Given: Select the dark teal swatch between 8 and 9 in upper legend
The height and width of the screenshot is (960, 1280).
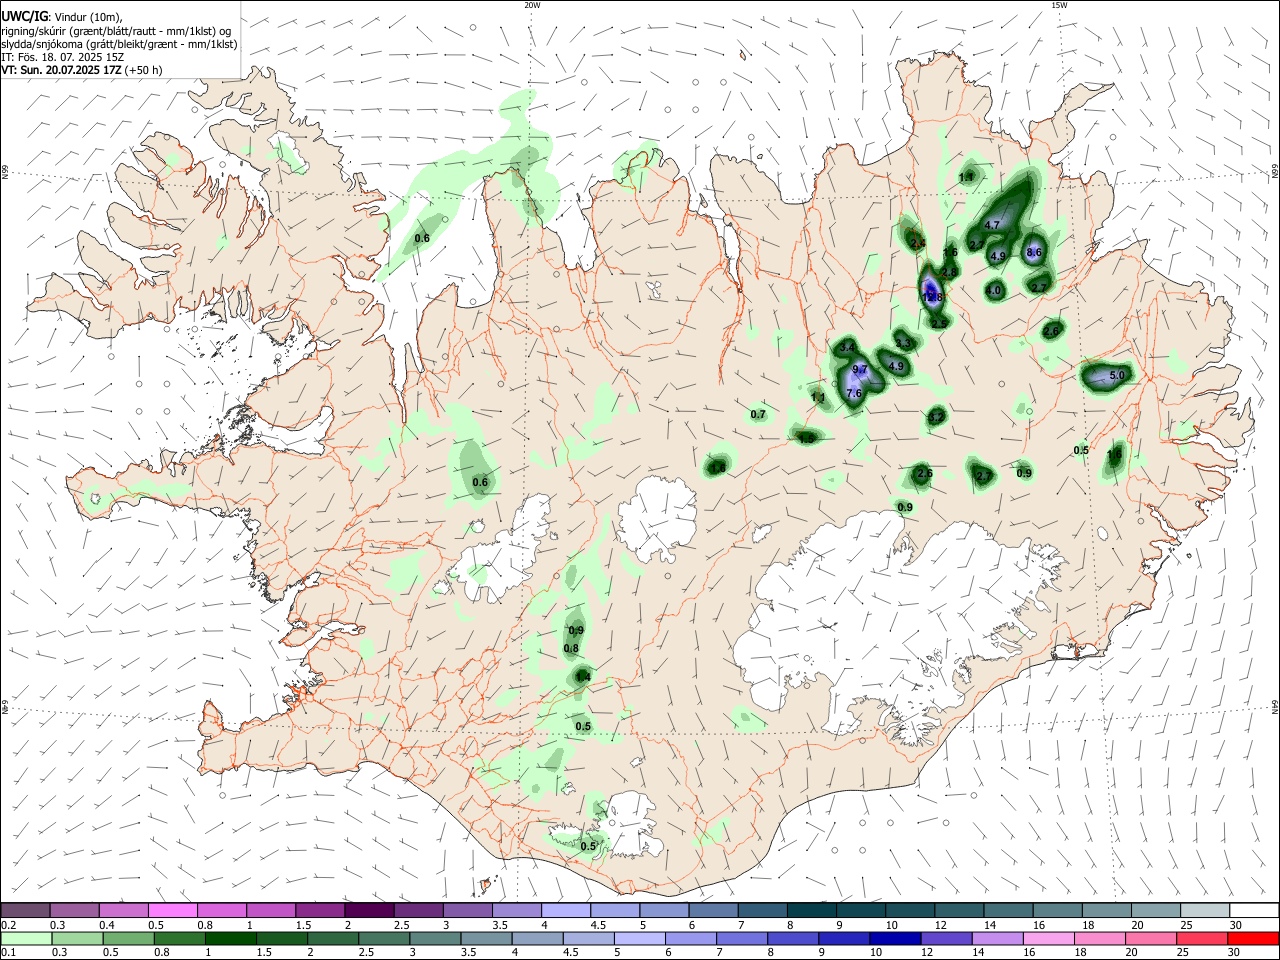Looking at the screenshot, I should coord(812,910).
